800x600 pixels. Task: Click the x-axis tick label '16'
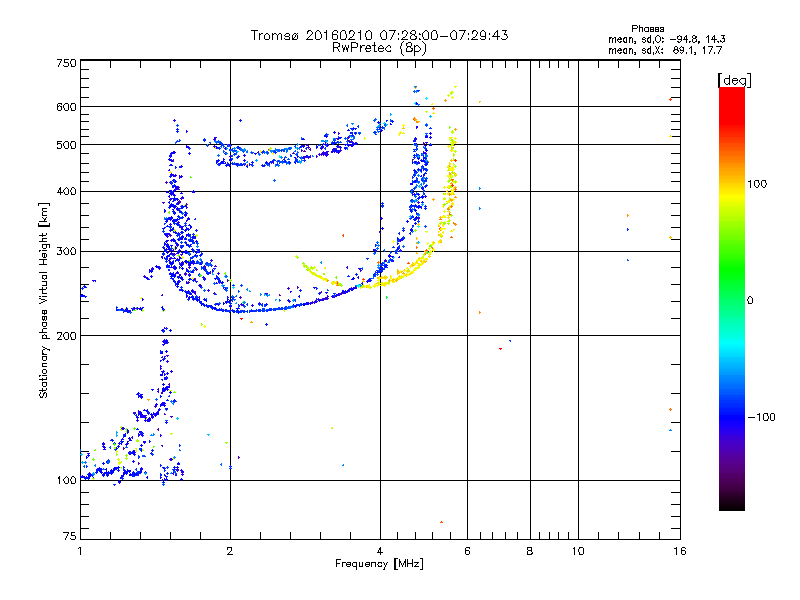coord(680,551)
